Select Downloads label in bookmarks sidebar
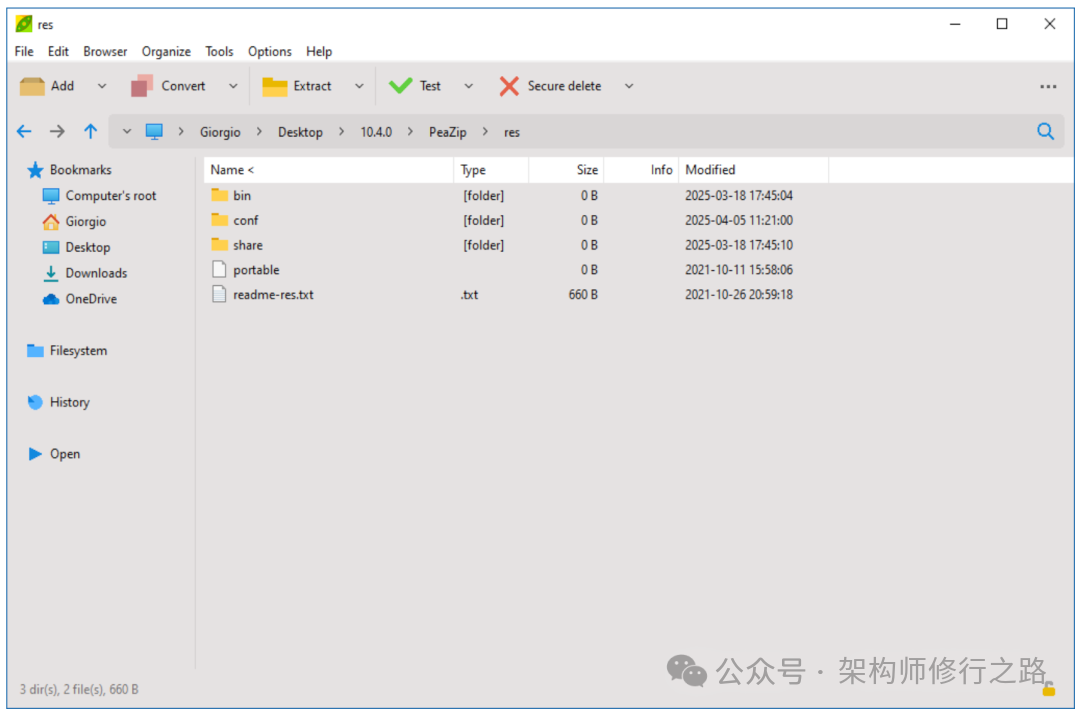The image size is (1080, 714). pos(96,273)
